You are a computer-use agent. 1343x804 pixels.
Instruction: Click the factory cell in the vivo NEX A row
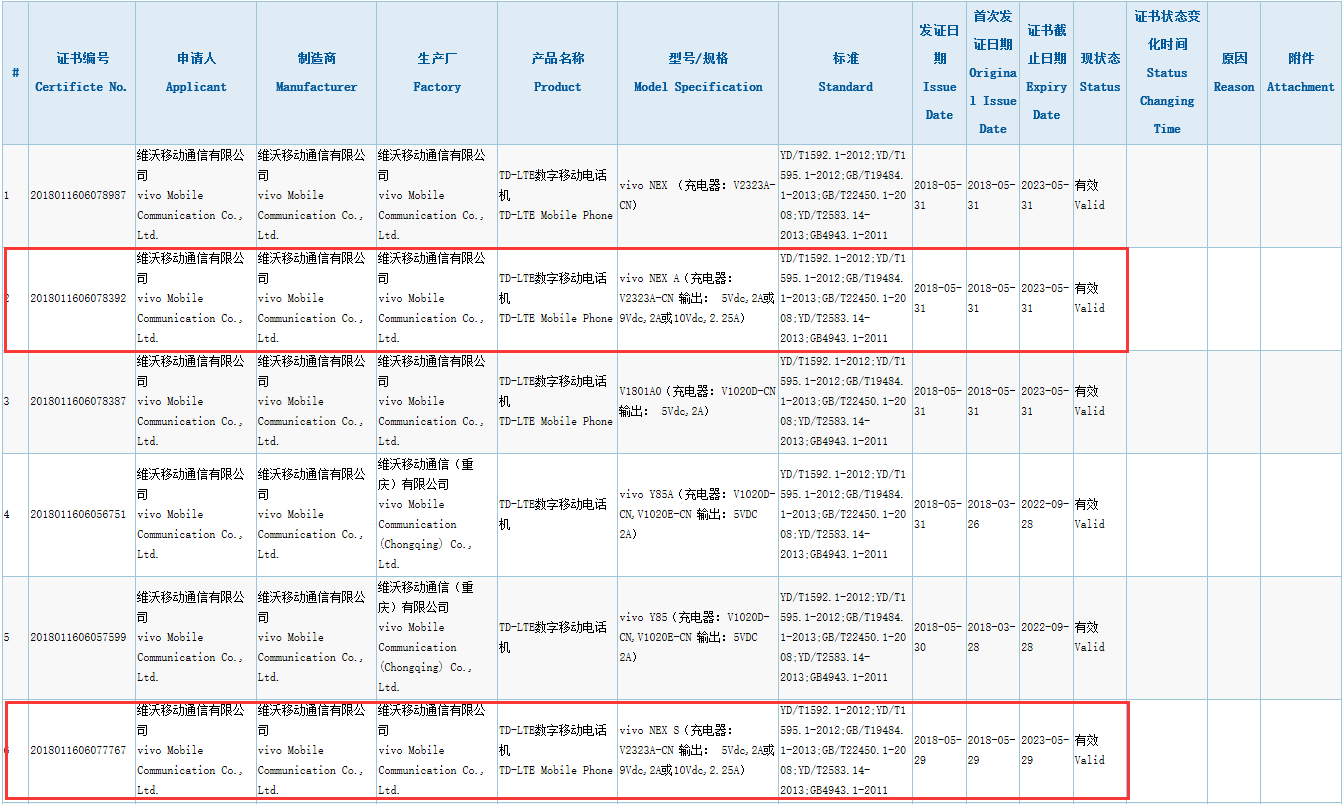pos(437,299)
